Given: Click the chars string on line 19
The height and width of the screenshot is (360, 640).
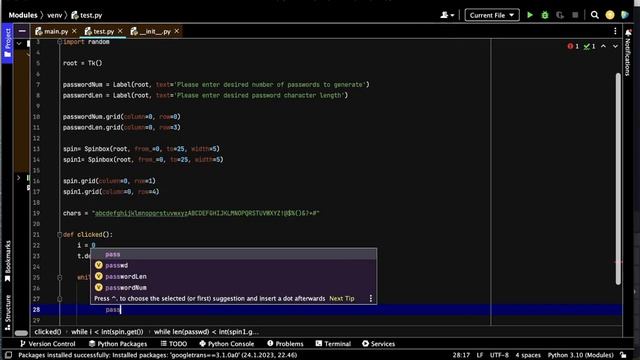Looking at the screenshot, I should 206,213.
